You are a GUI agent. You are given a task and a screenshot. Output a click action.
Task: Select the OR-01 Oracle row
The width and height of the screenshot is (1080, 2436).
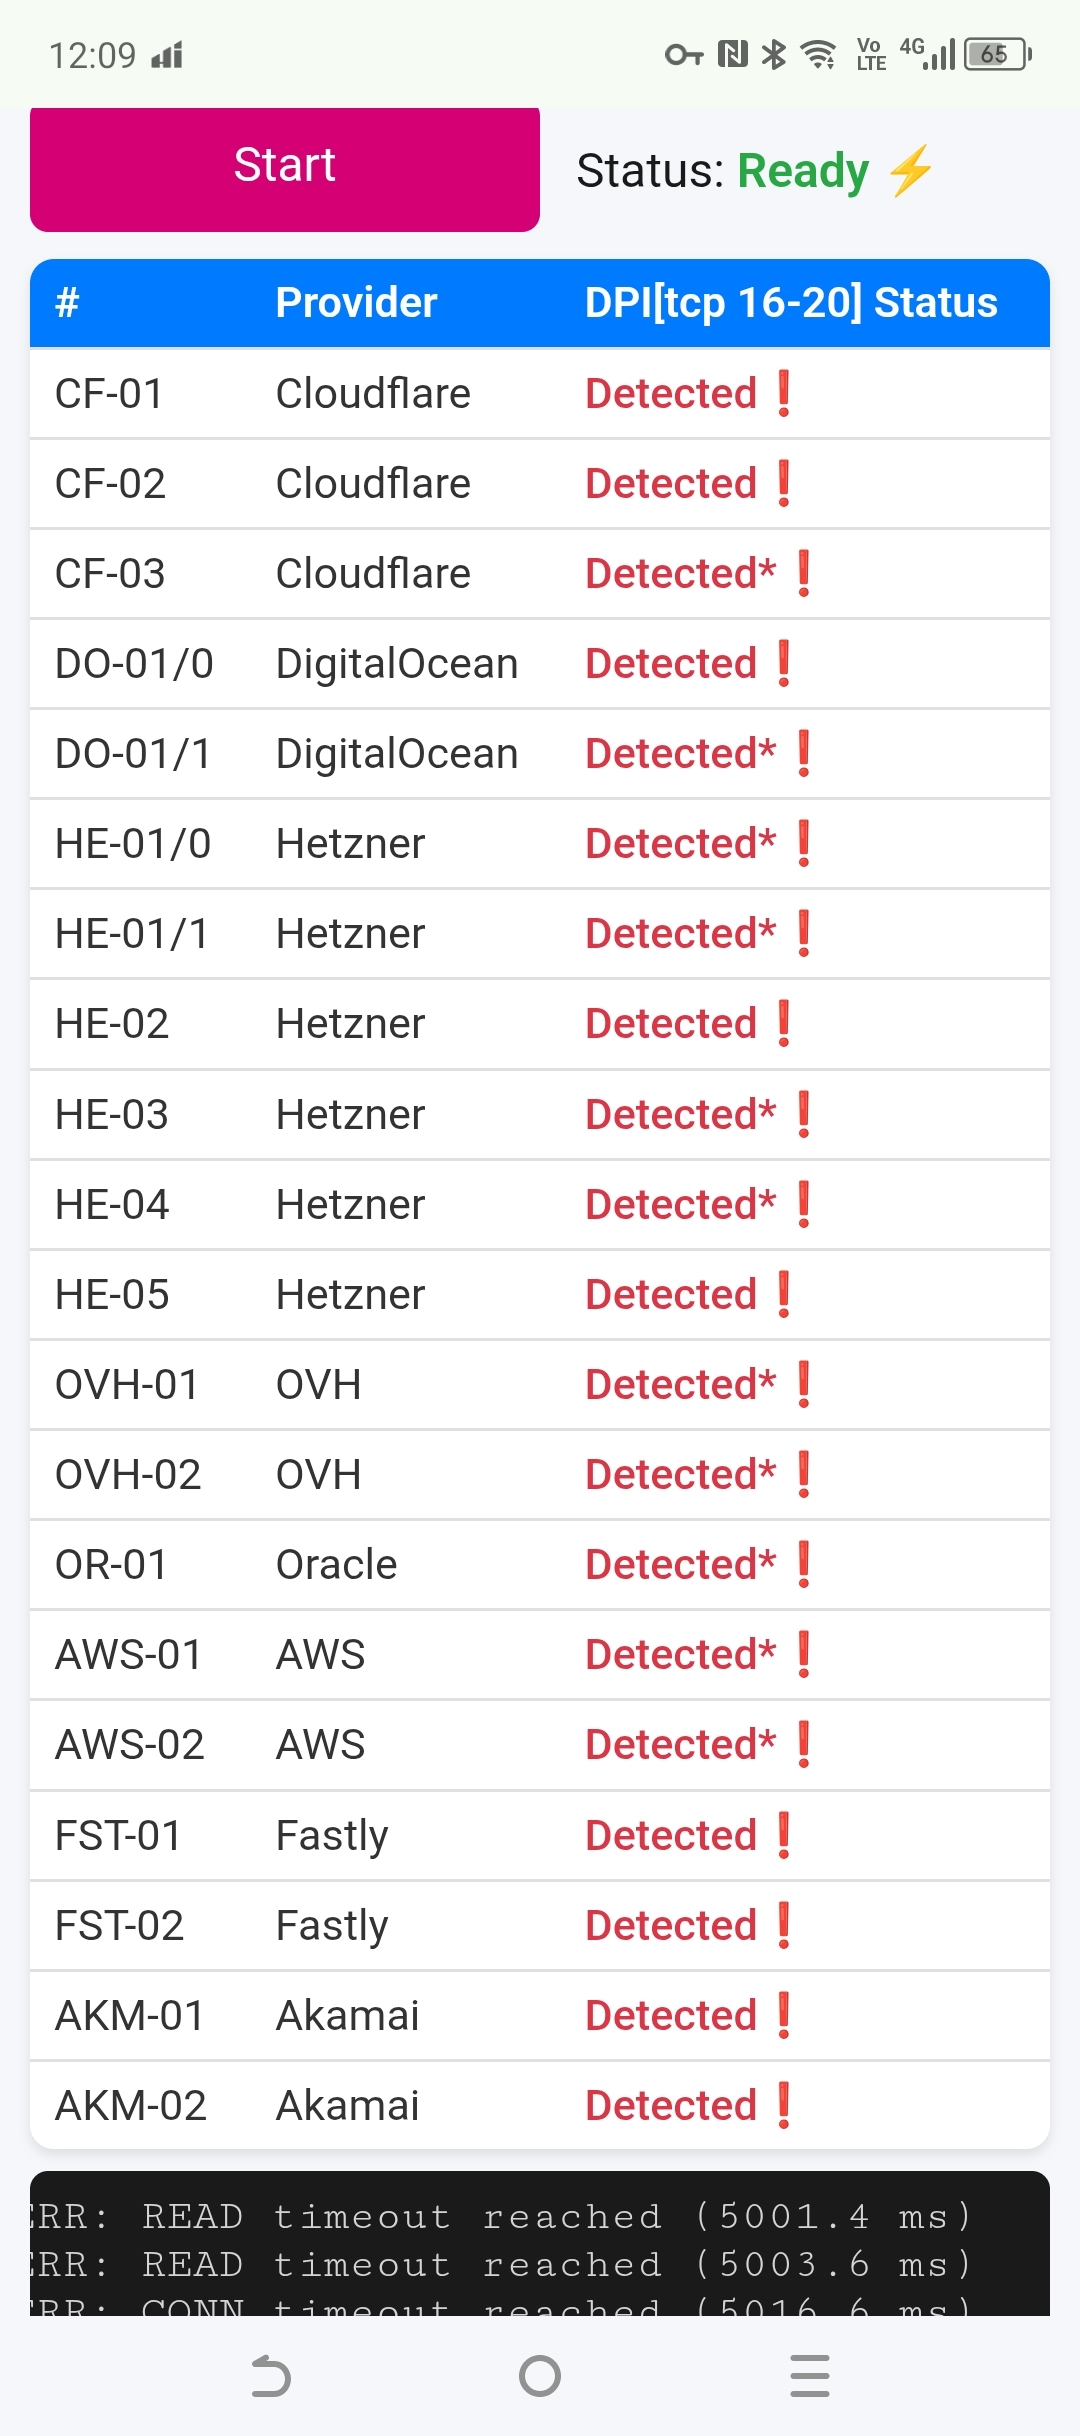[x=540, y=1565]
